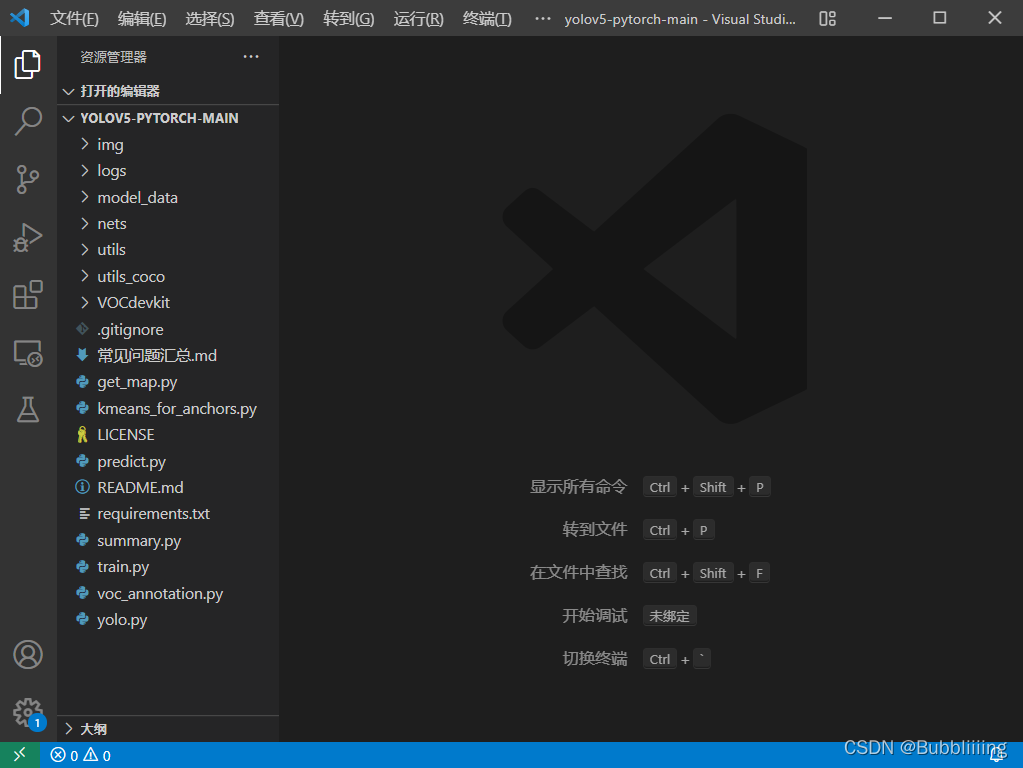The height and width of the screenshot is (768, 1023).
Task: Open the 查看(V) menu
Action: 279,18
